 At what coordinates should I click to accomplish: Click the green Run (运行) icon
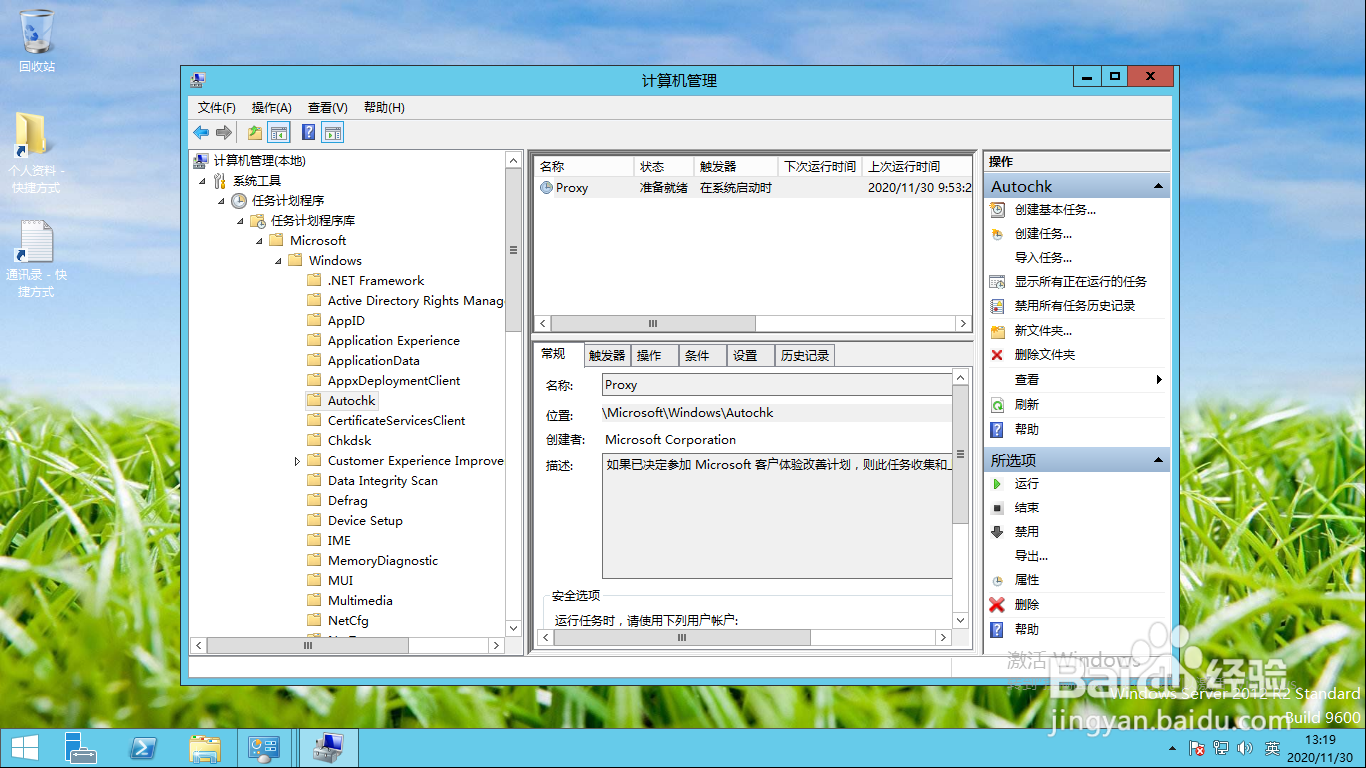tap(997, 484)
